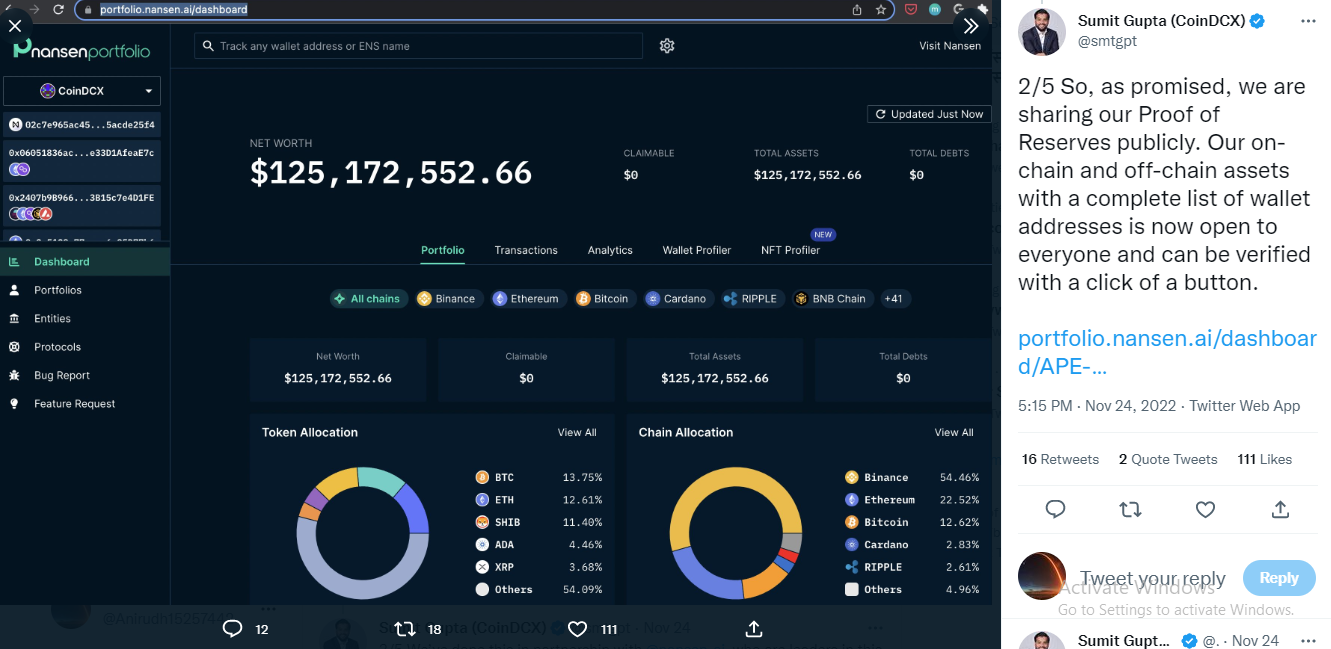This screenshot has height=649, width=1331.
Task: Click the retweet icon under the tweet text
Action: pos(1130,509)
